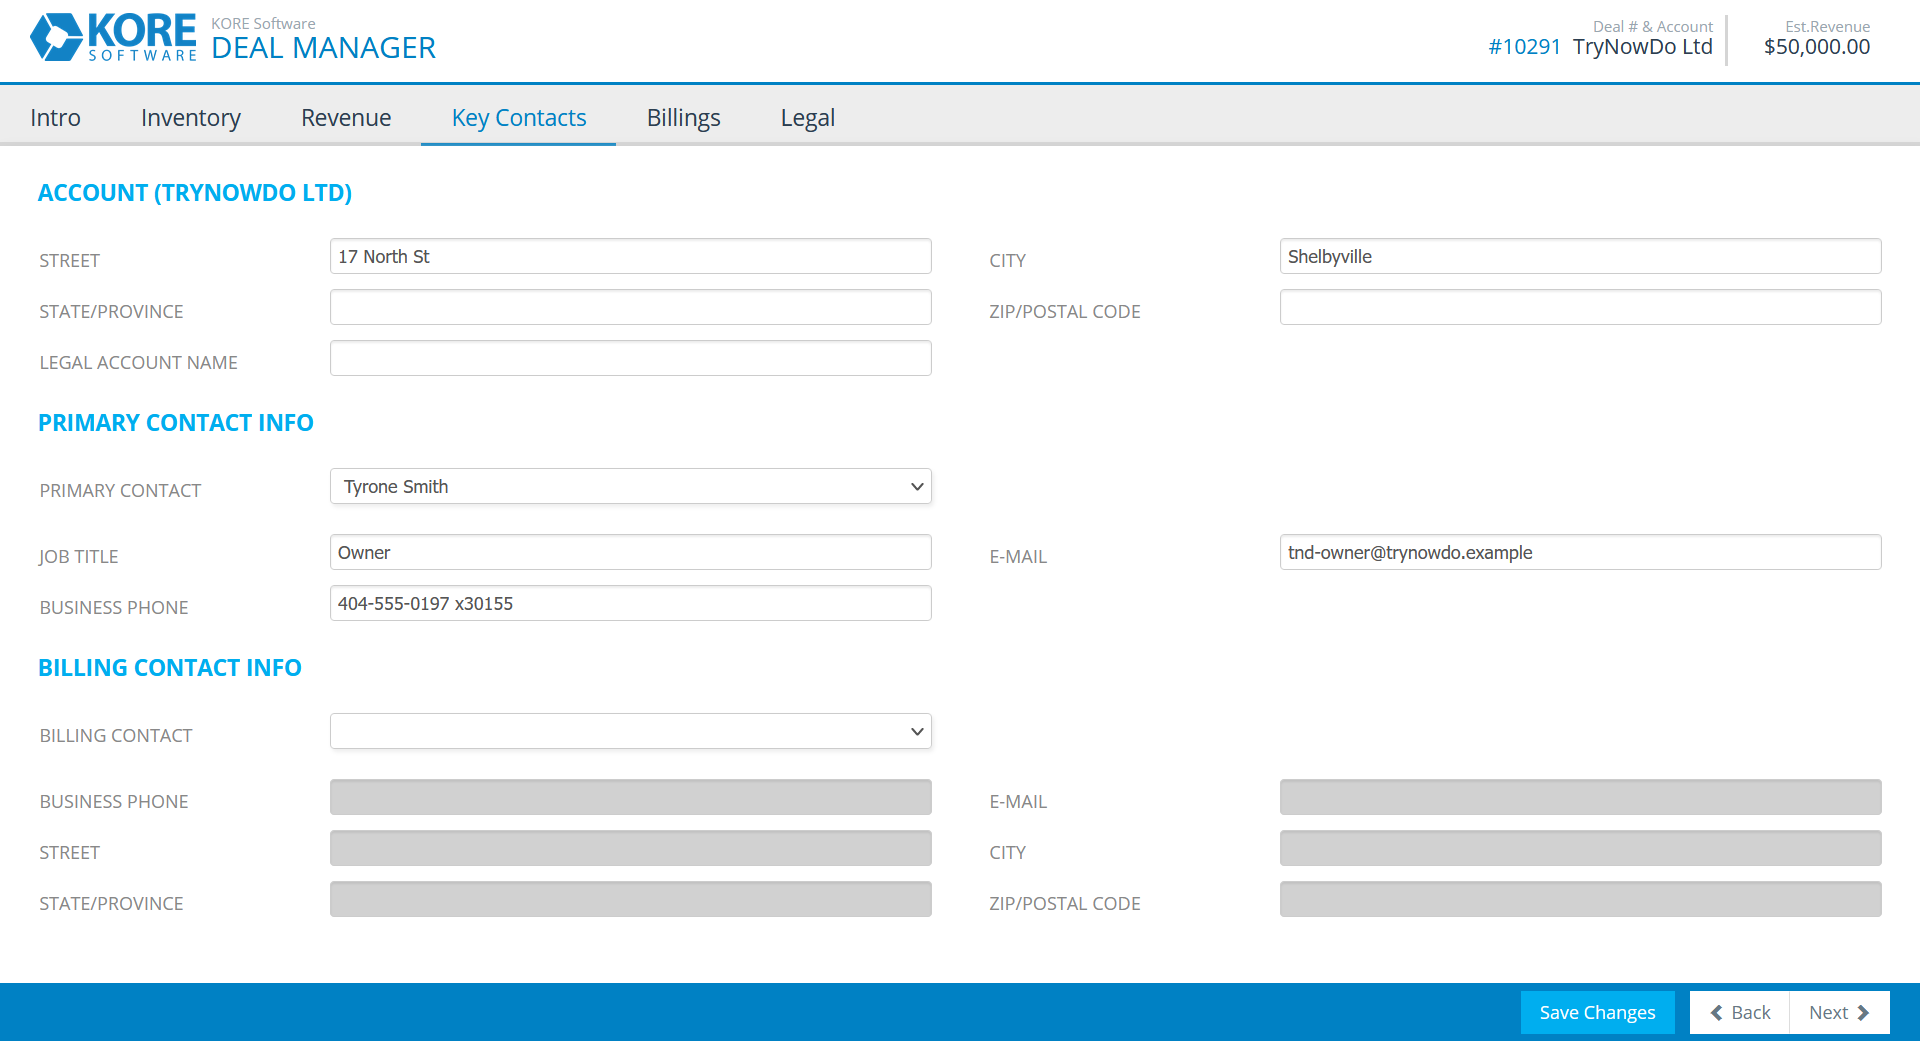Focus the account State/Province field
The width and height of the screenshot is (1920, 1041).
[631, 307]
